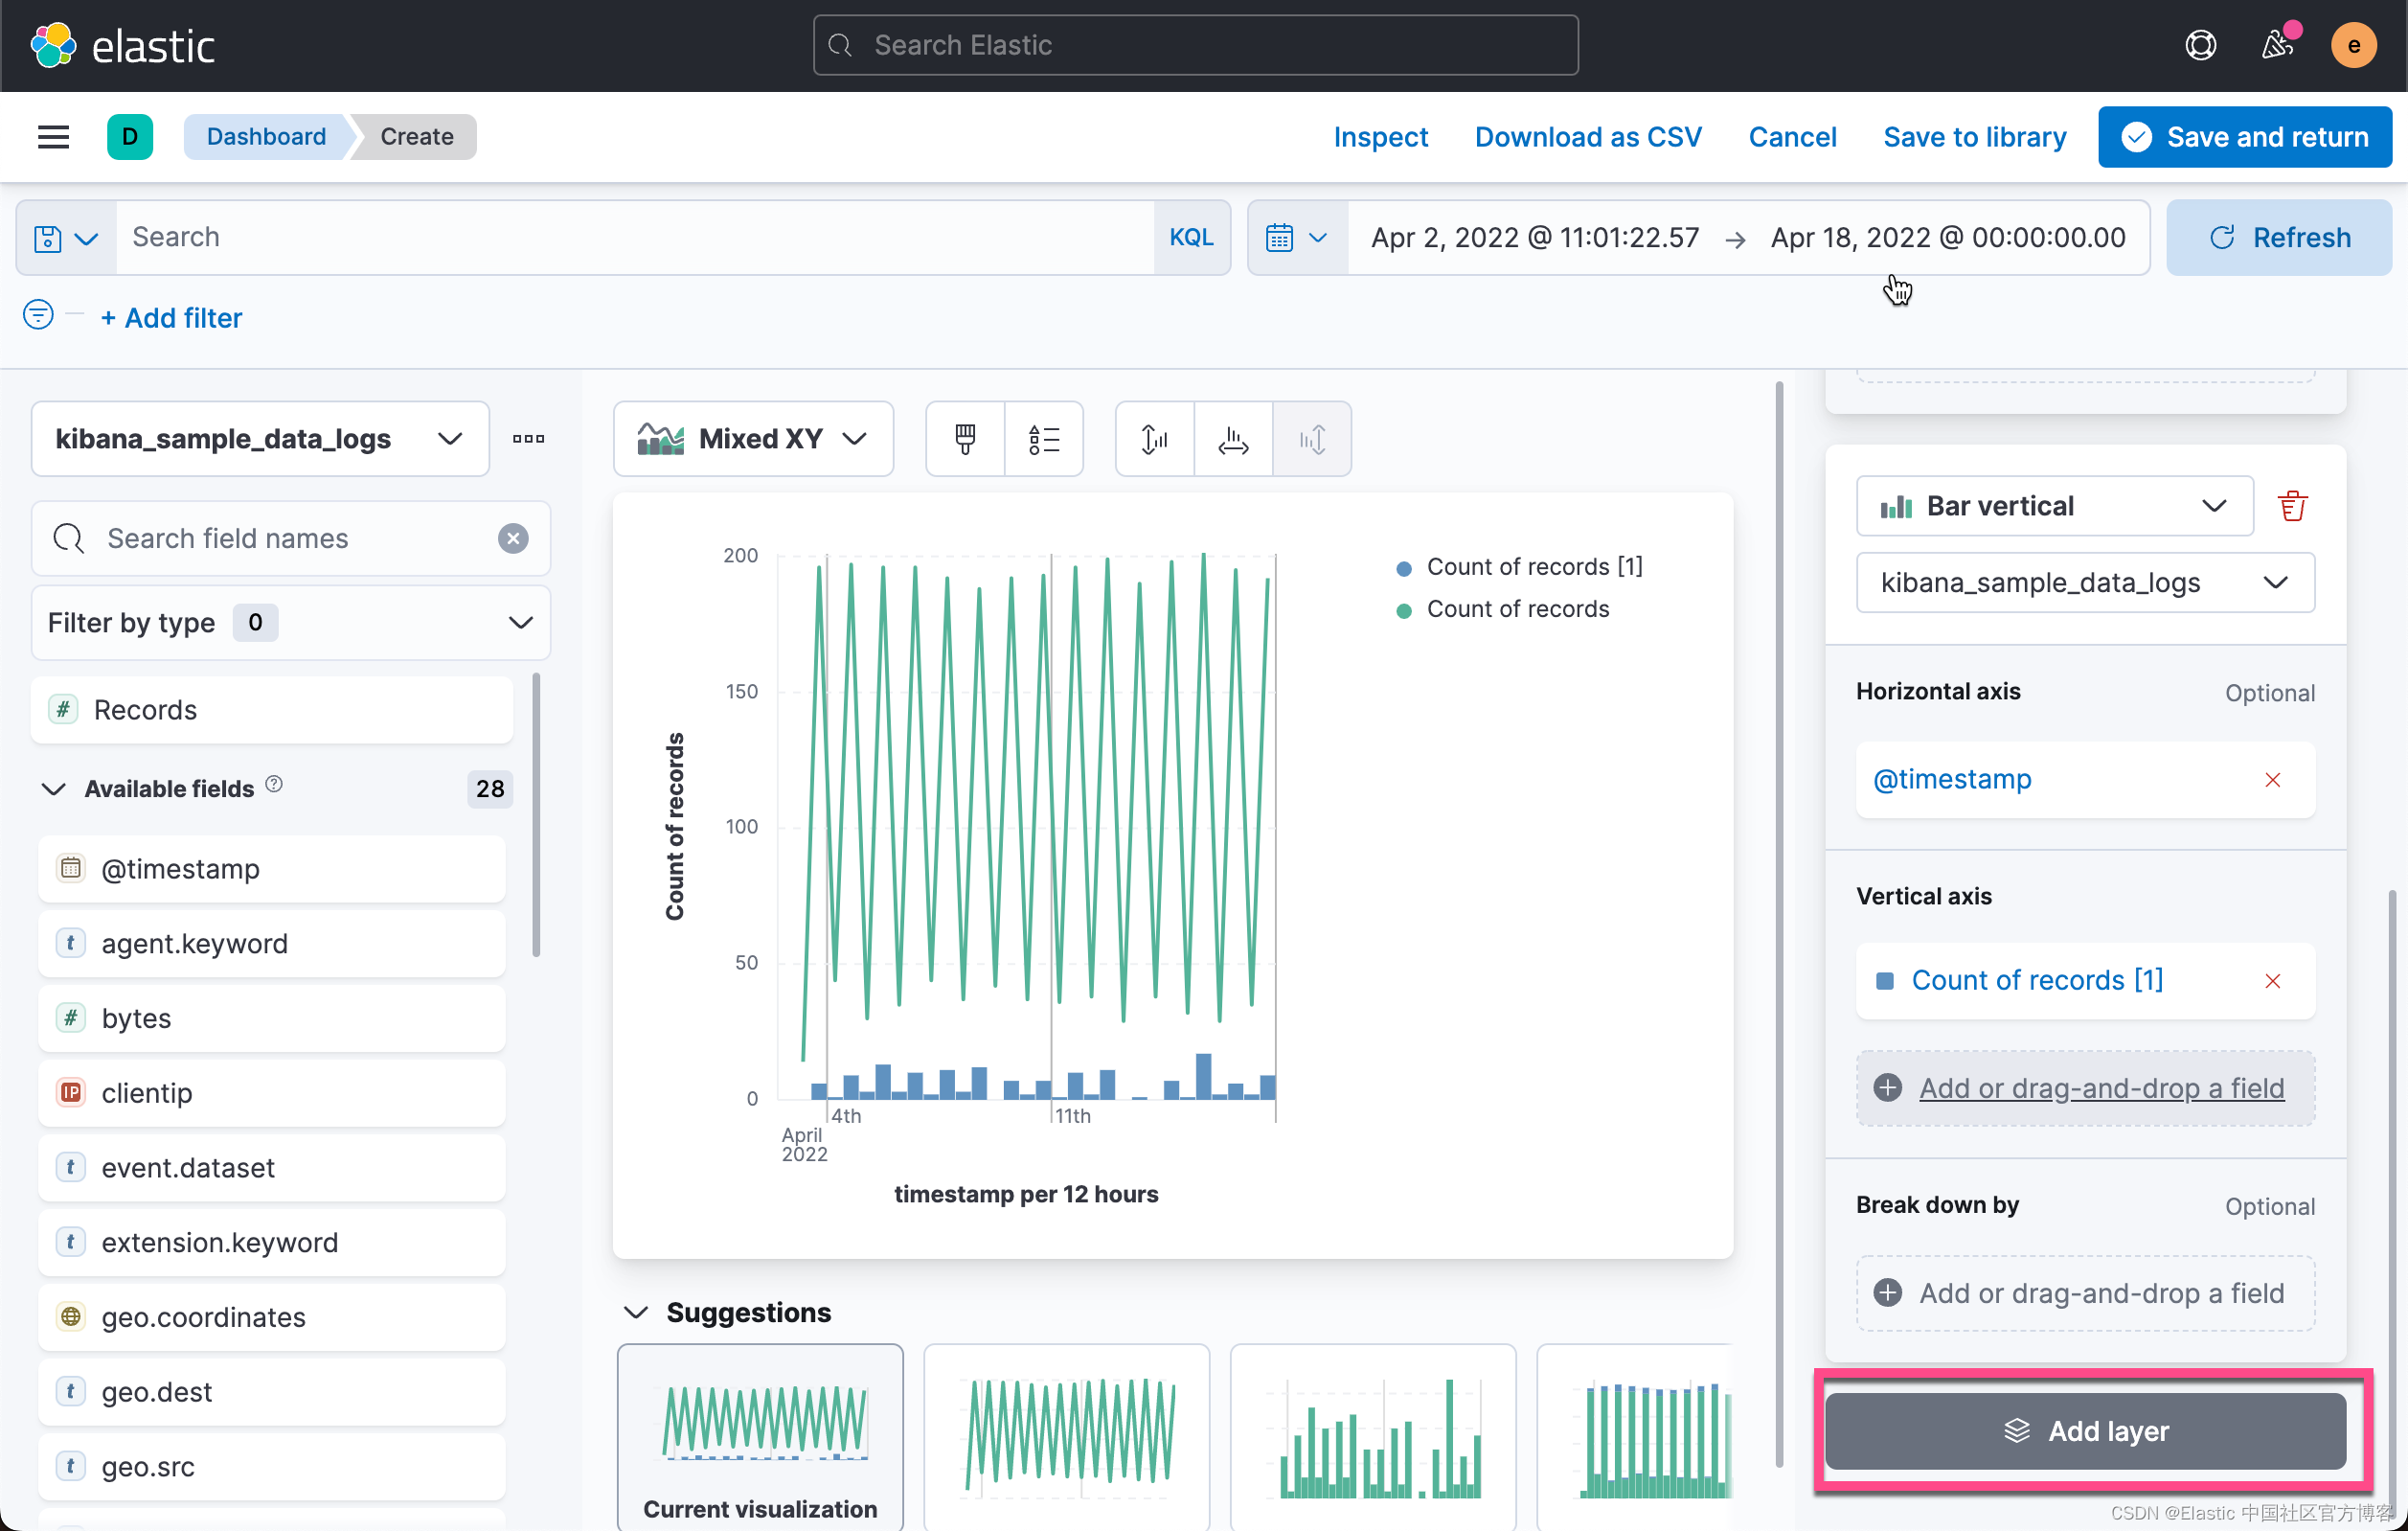2408x1531 pixels.
Task: Open the help lifebuoy icon
Action: (2200, 45)
